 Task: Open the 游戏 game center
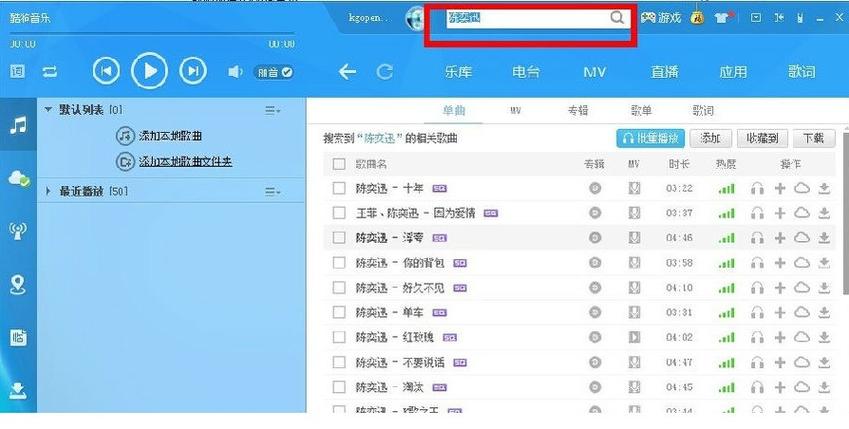coord(661,18)
